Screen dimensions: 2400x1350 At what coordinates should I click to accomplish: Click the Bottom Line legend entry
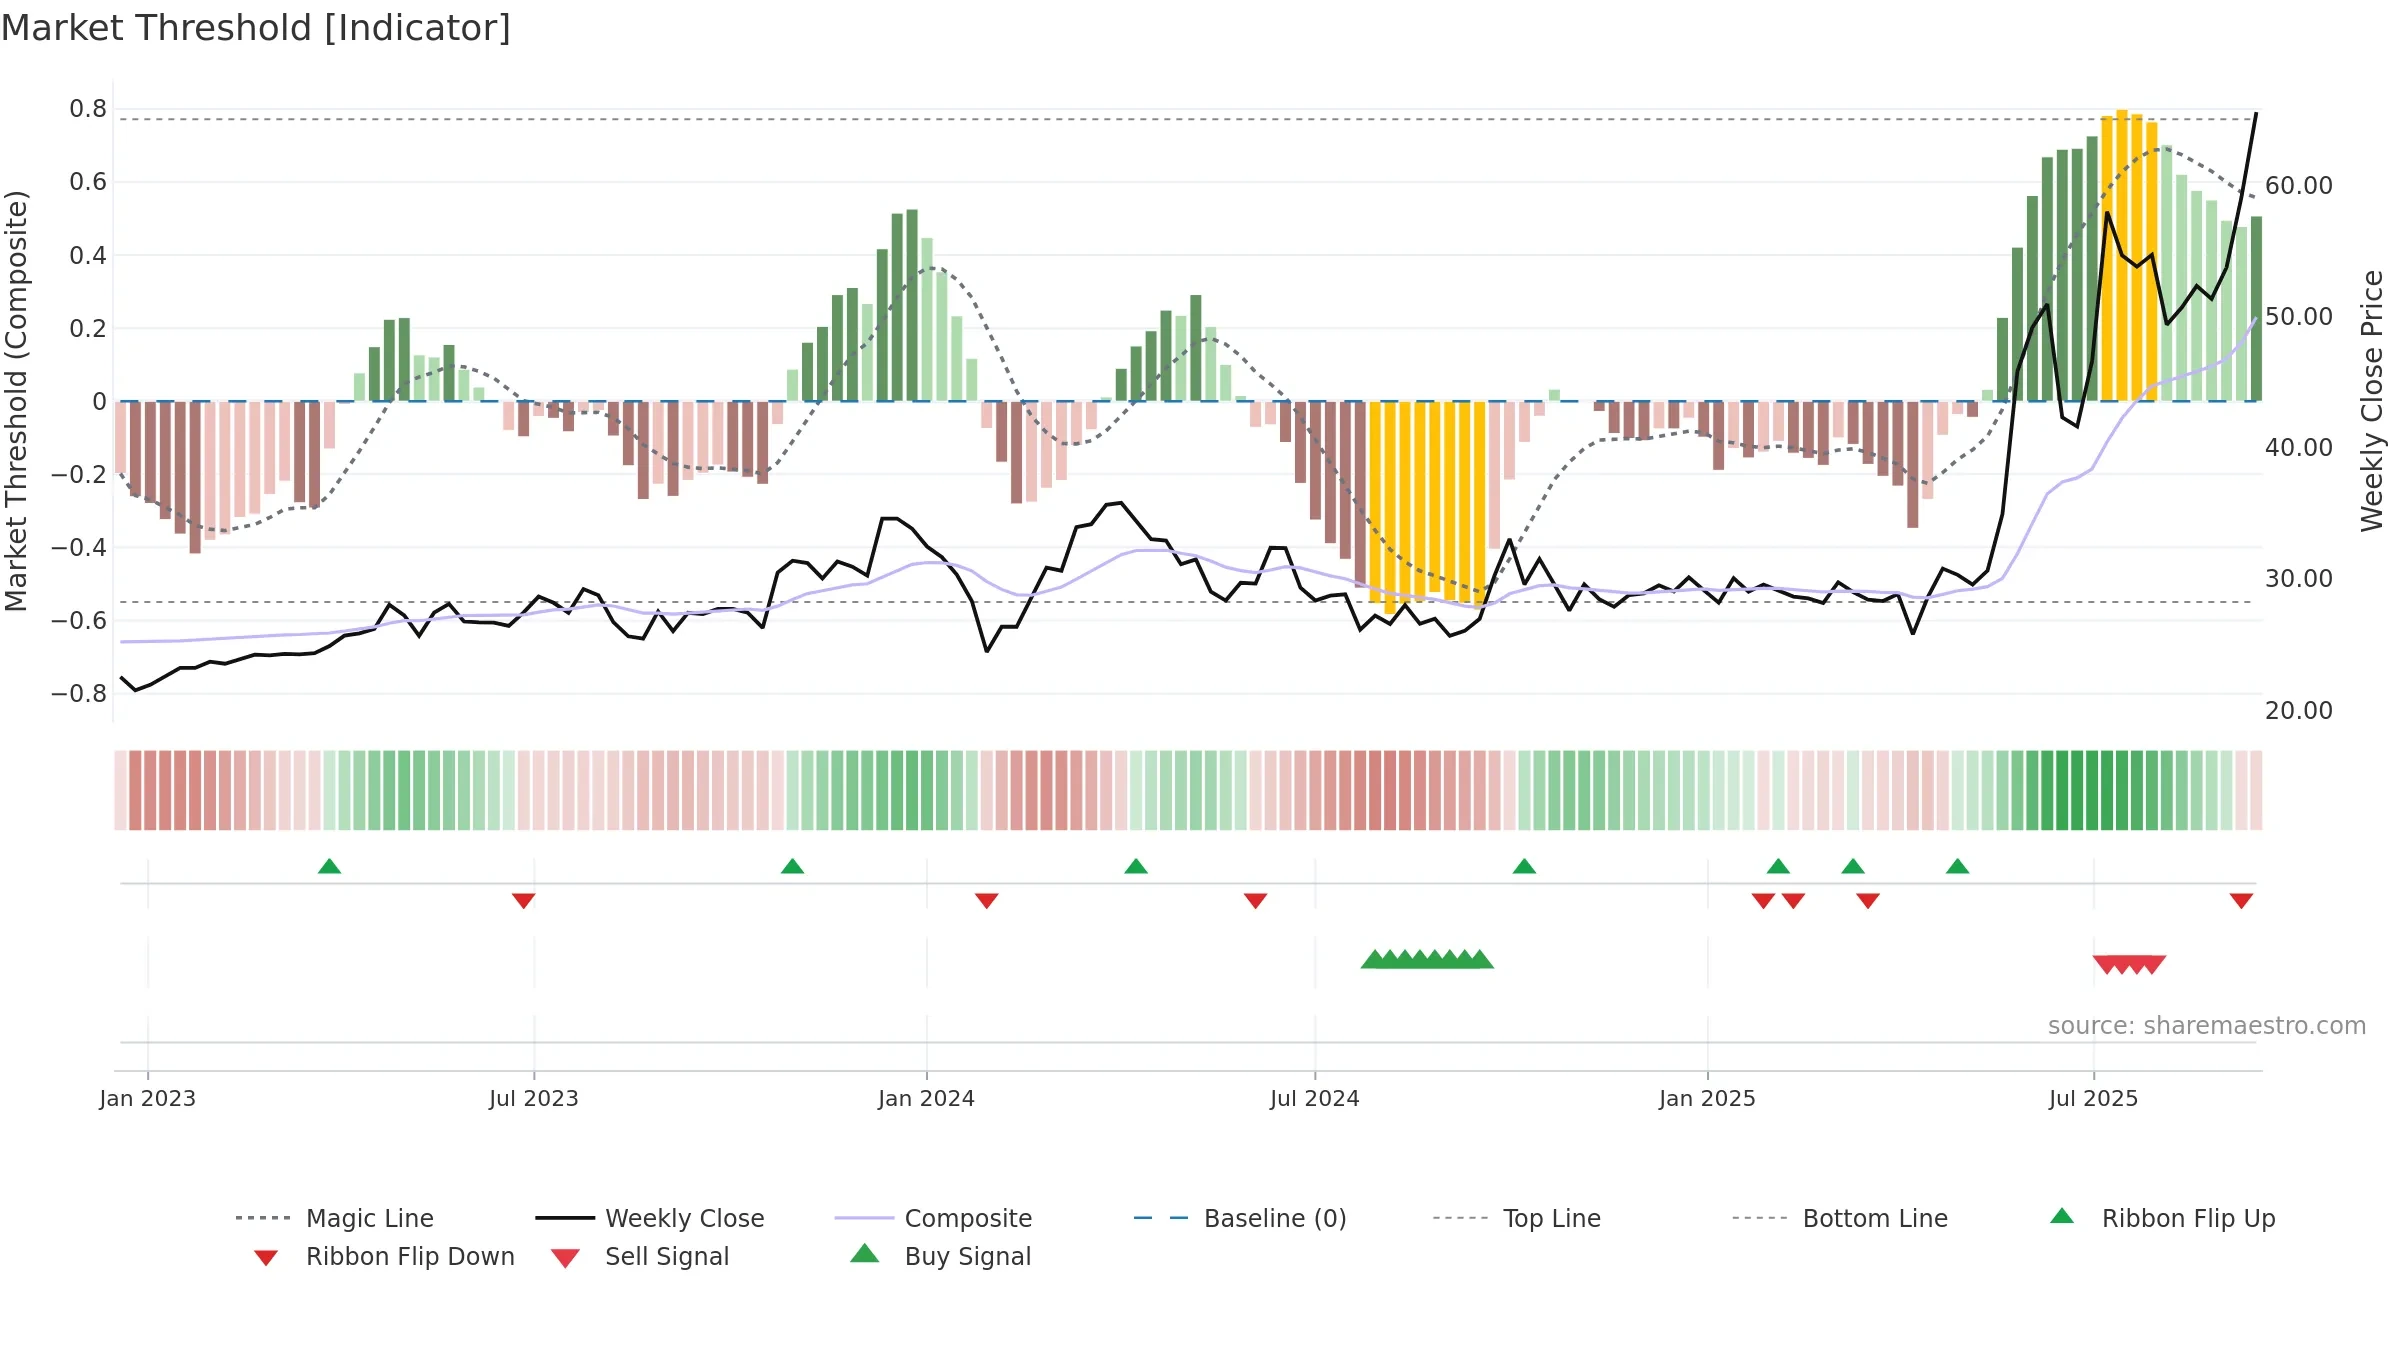1840,1218
